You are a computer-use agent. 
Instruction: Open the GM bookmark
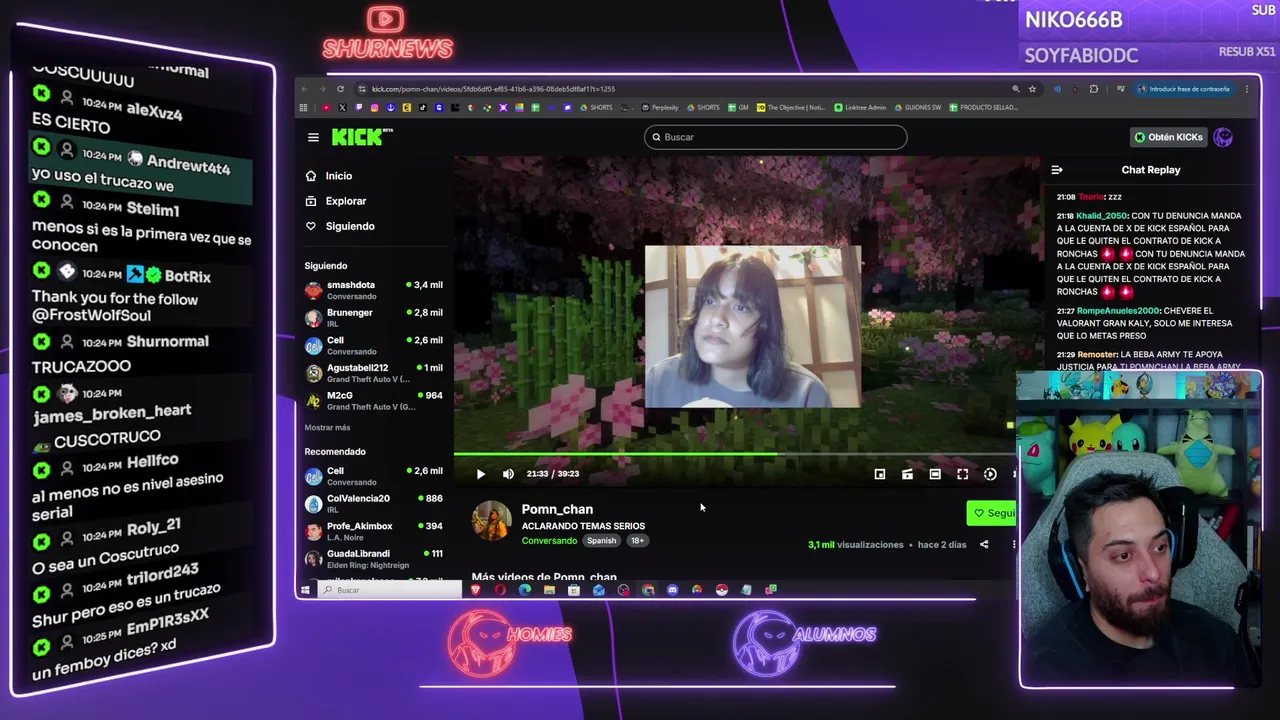(x=738, y=108)
